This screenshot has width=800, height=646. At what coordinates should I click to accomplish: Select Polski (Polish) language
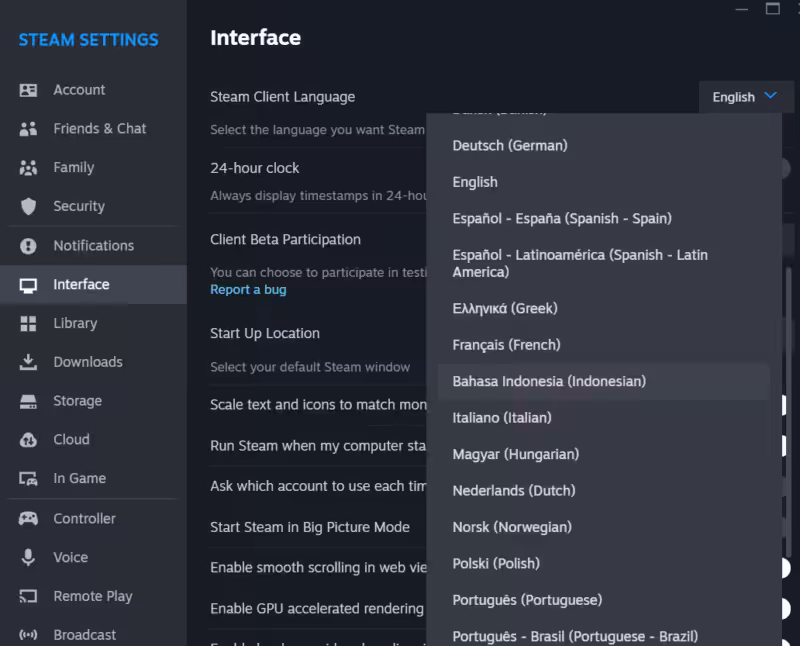(x=604, y=564)
